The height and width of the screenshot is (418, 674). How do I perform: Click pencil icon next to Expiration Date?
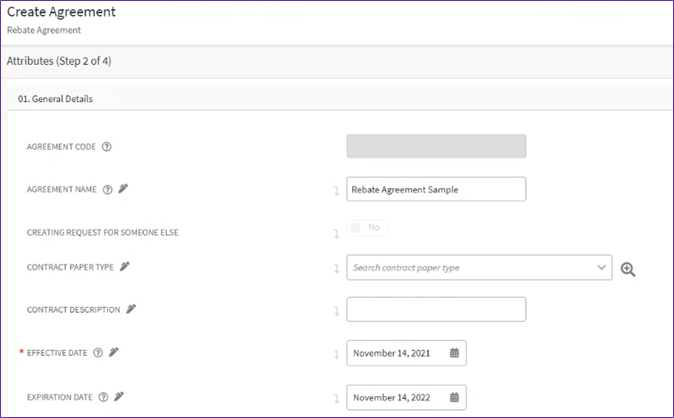pyautogui.click(x=119, y=397)
